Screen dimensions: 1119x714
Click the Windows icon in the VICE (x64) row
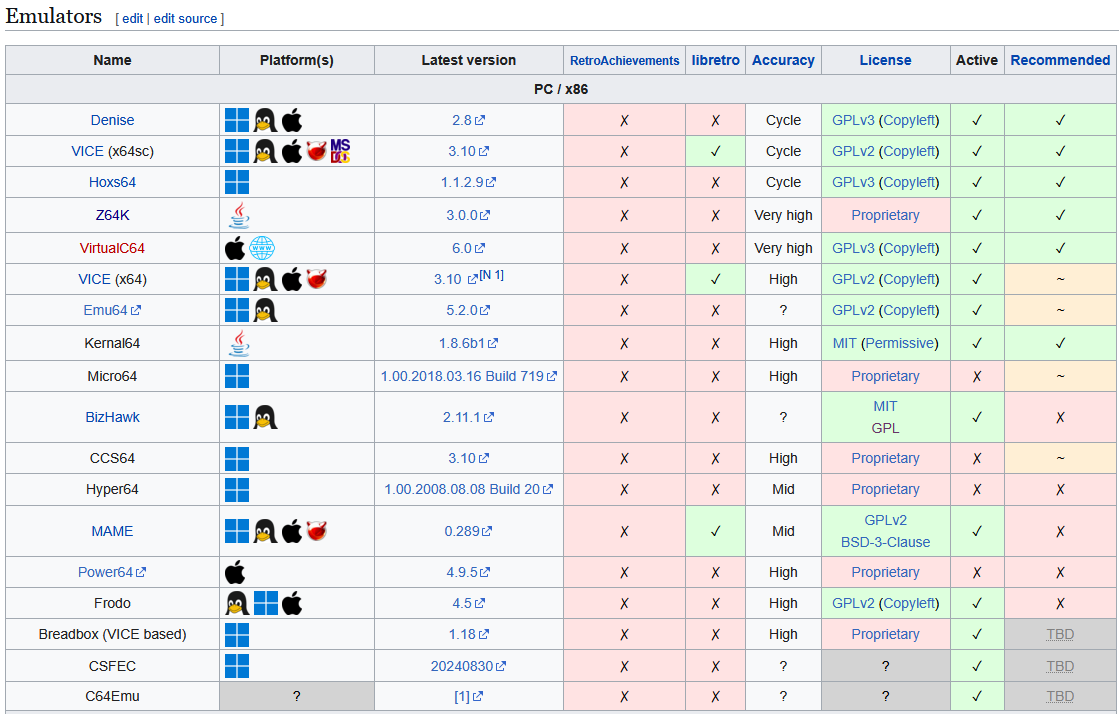[237, 279]
